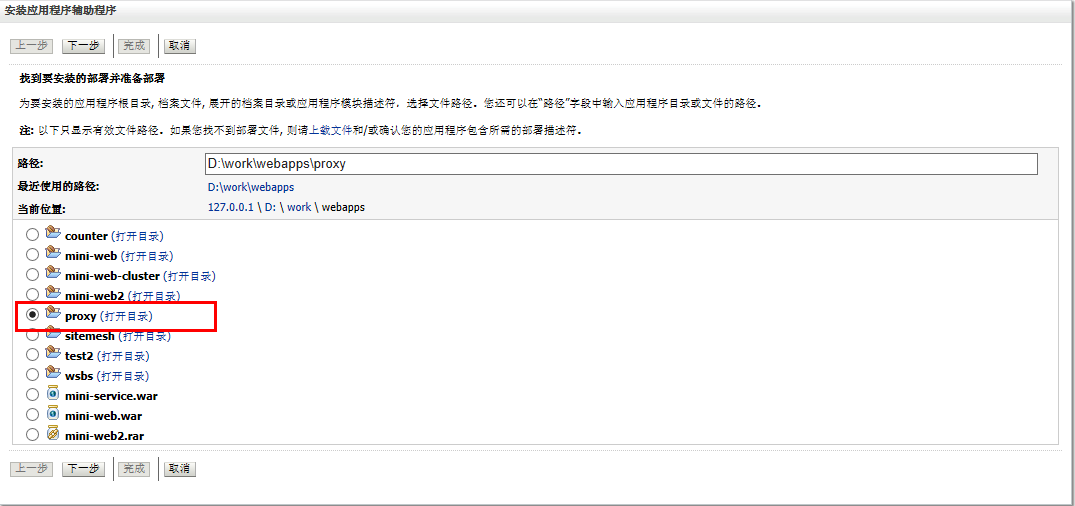The image size is (1075, 506).
Task: Click the sitemesh folder icon
Action: pos(53,334)
